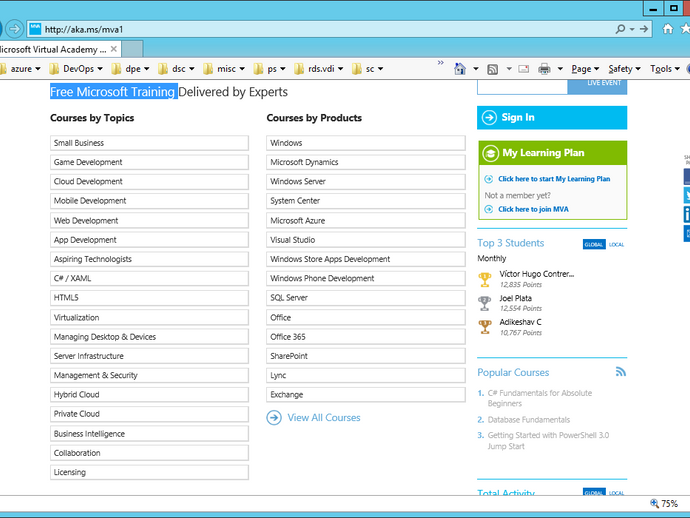The image size is (690, 518).
Task: Select the Licensing topic
Action: click(149, 472)
